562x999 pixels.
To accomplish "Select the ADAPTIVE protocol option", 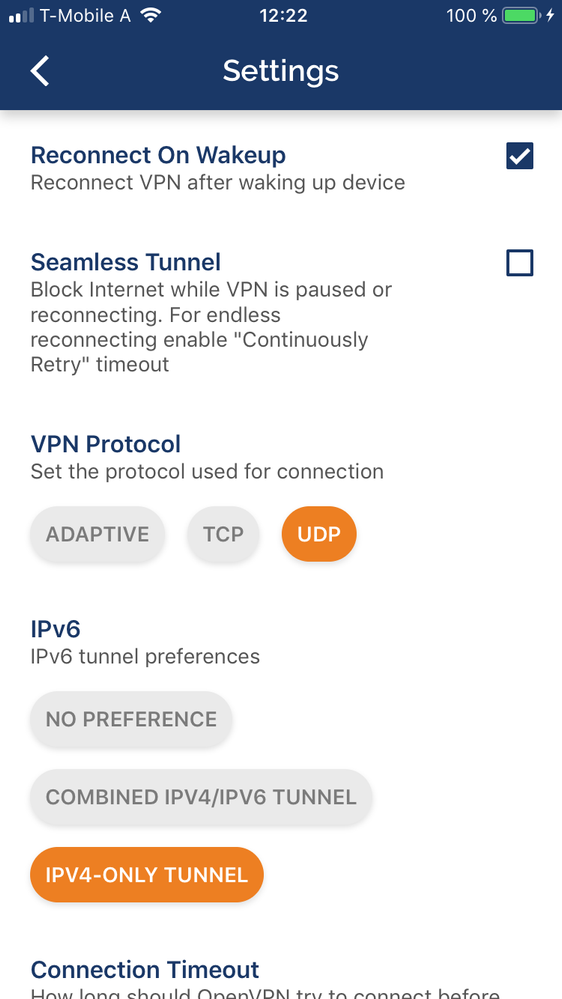I will click(x=97, y=534).
